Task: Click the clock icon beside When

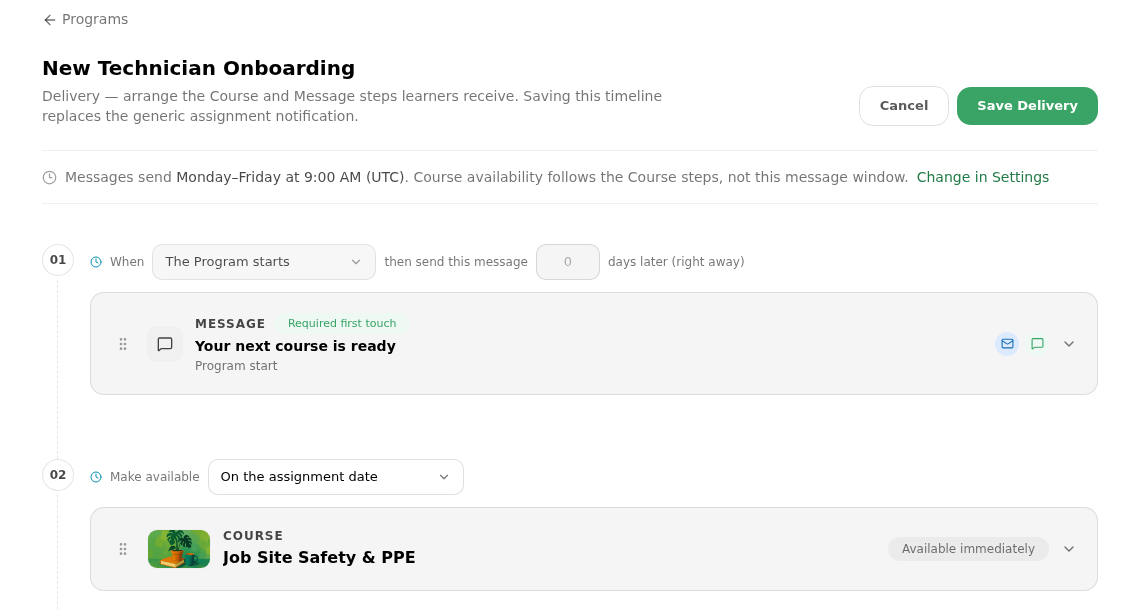Action: click(96, 262)
